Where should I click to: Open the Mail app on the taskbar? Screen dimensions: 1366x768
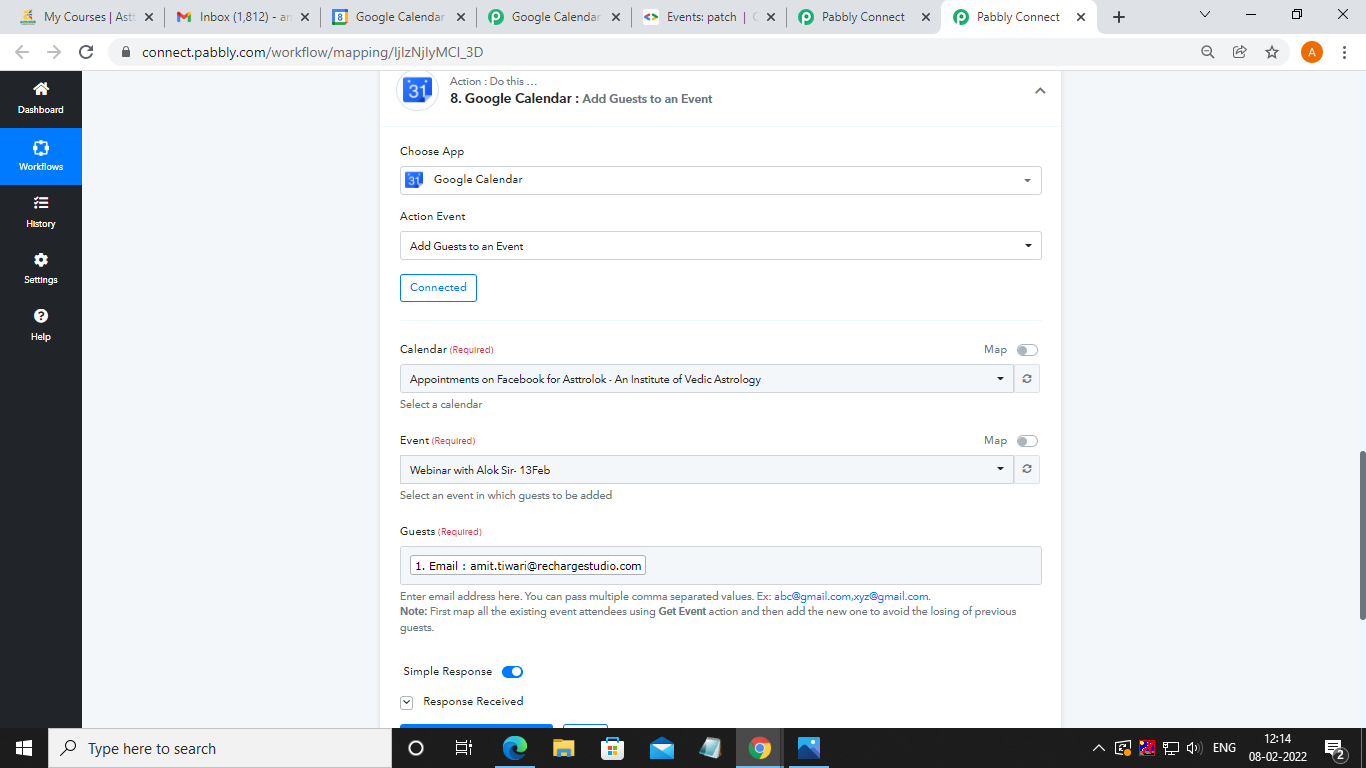662,748
